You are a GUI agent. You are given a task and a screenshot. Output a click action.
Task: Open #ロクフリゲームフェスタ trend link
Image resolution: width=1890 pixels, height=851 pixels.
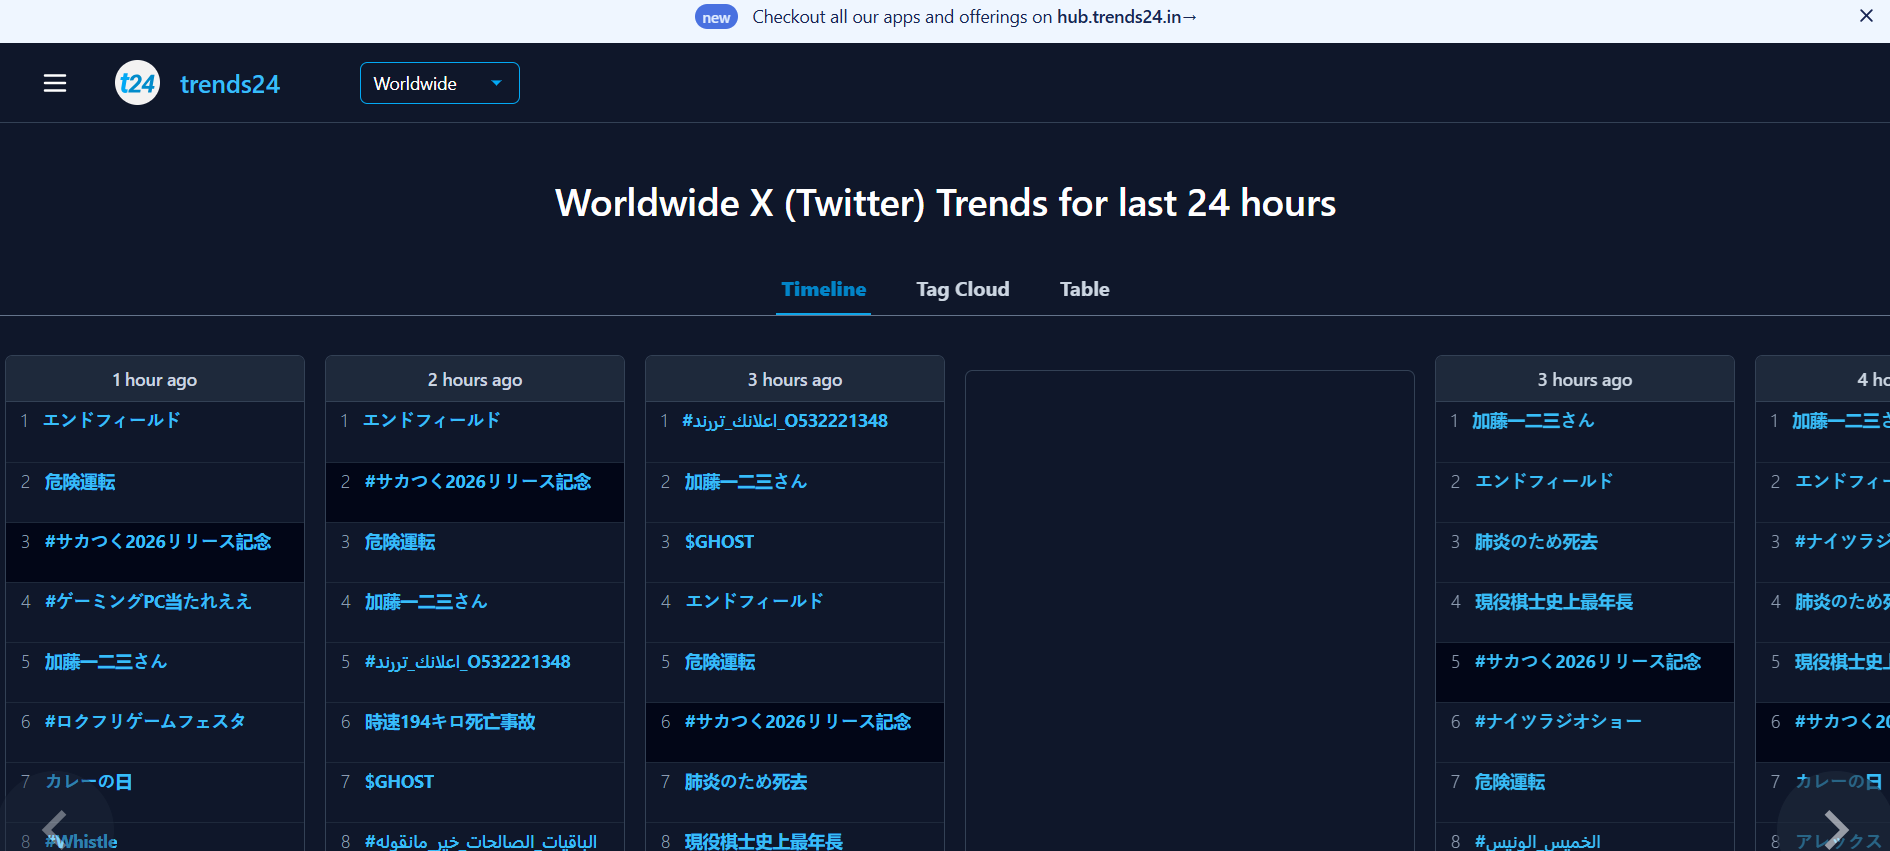tap(145, 722)
